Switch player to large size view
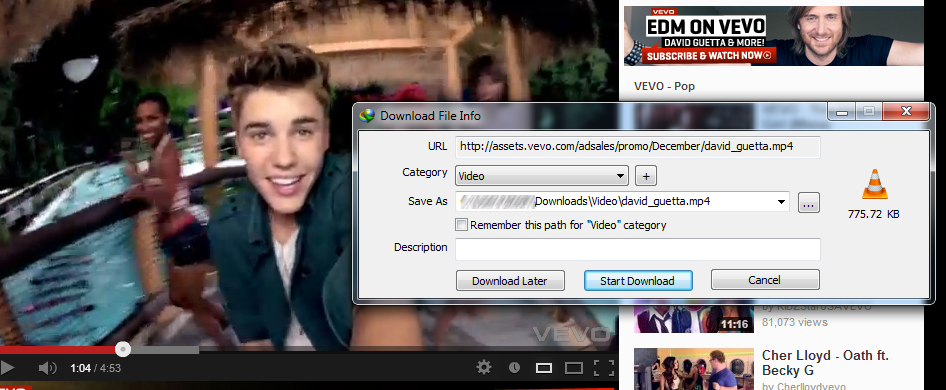The width and height of the screenshot is (946, 390). 573,368
